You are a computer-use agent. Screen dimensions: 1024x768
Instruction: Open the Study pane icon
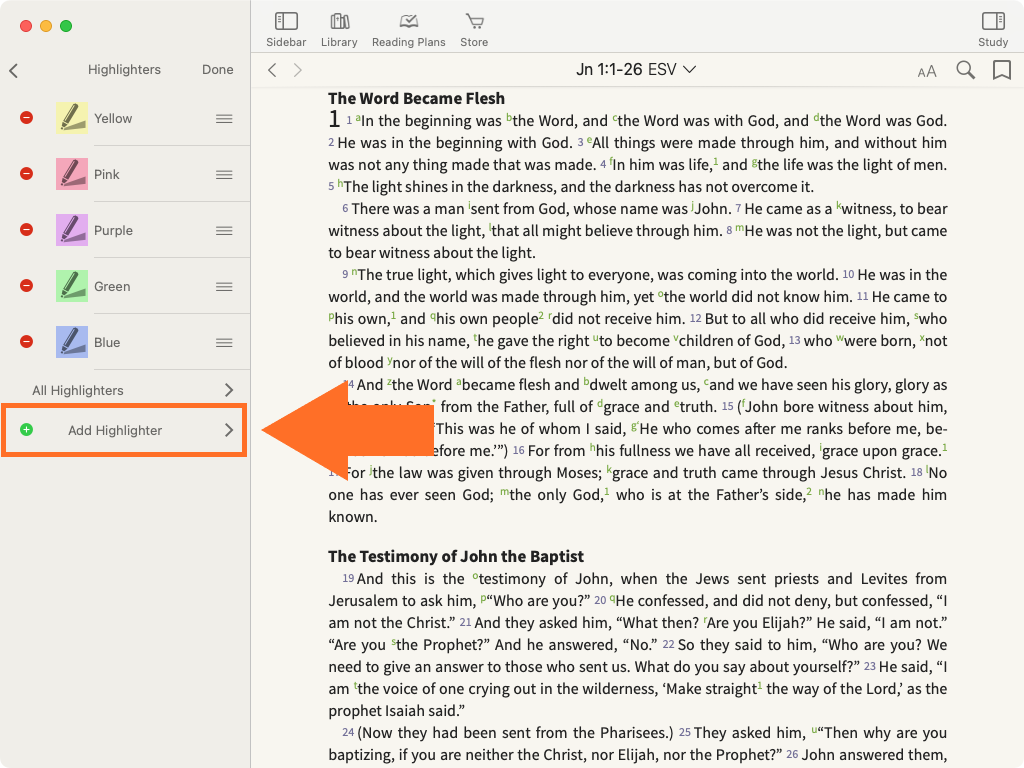[x=992, y=22]
